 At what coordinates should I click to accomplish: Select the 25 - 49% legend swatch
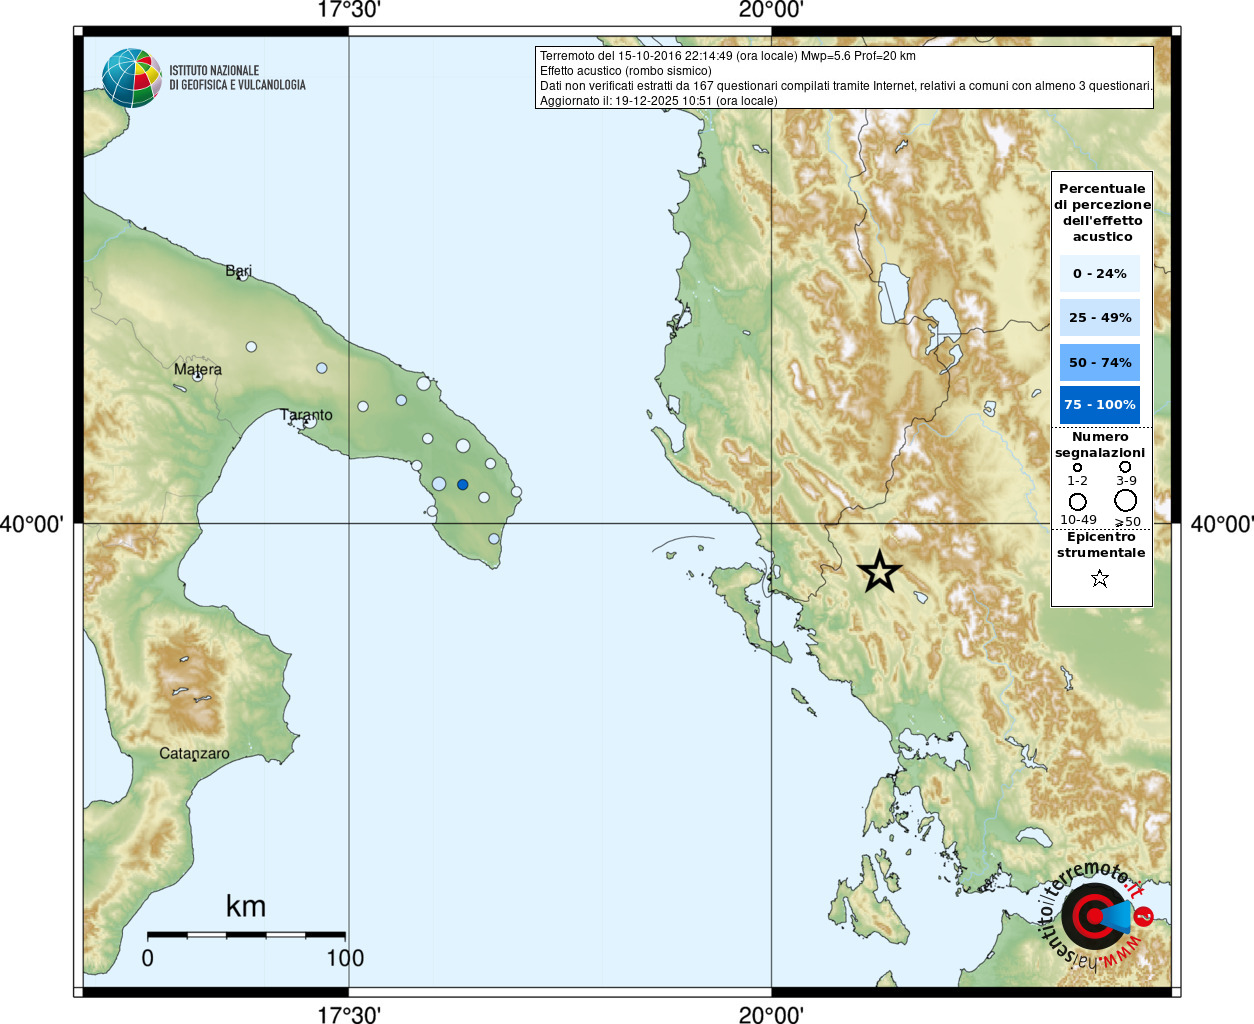[x=1099, y=317]
